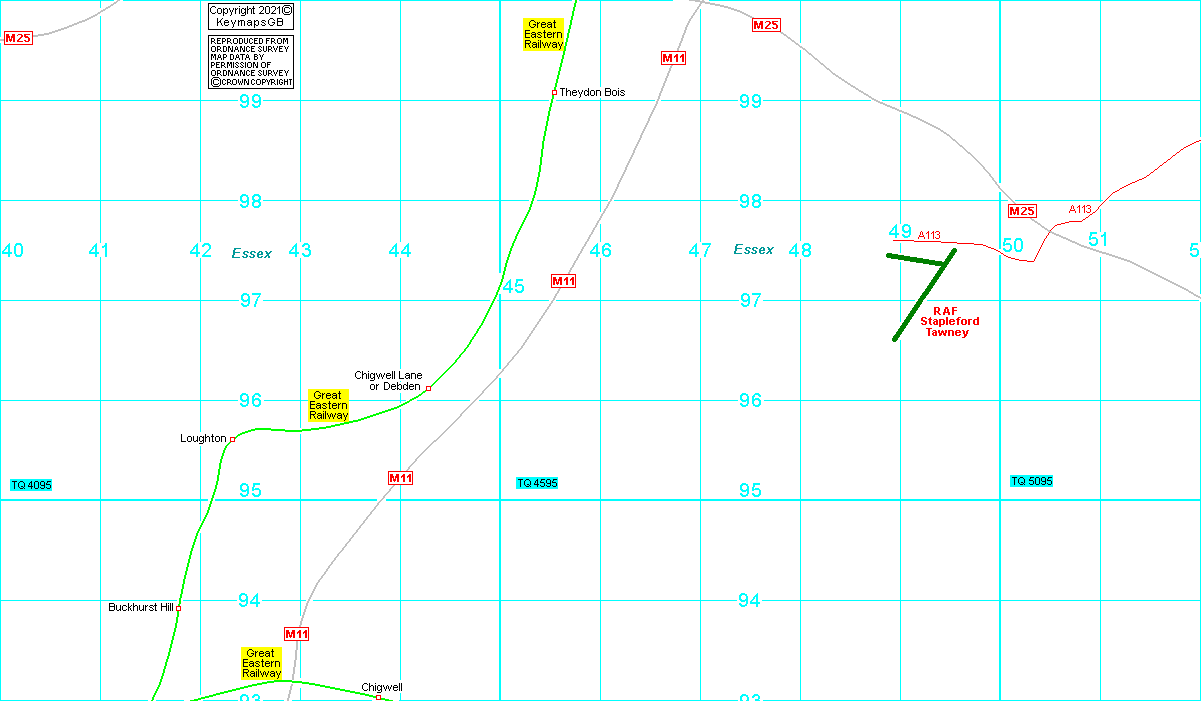Click the M11 label nearest Theydon Bois
1201x701 pixels.
pos(674,58)
